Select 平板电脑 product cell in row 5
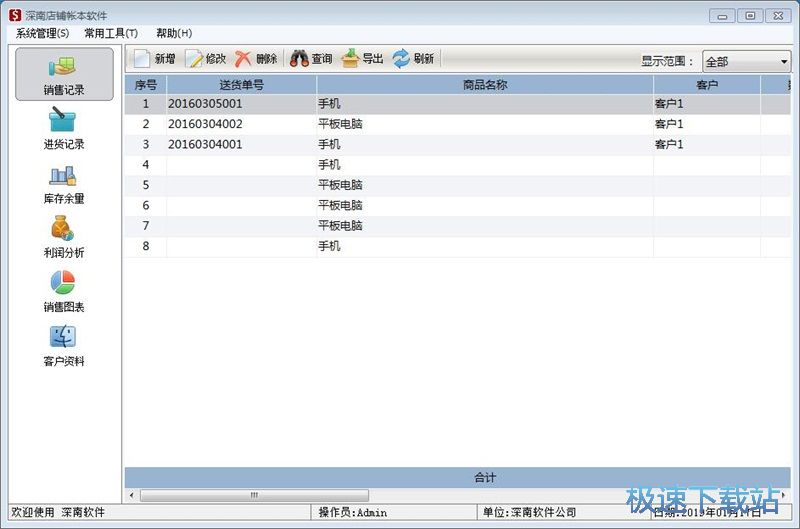Image resolution: width=800 pixels, height=529 pixels. click(485, 186)
